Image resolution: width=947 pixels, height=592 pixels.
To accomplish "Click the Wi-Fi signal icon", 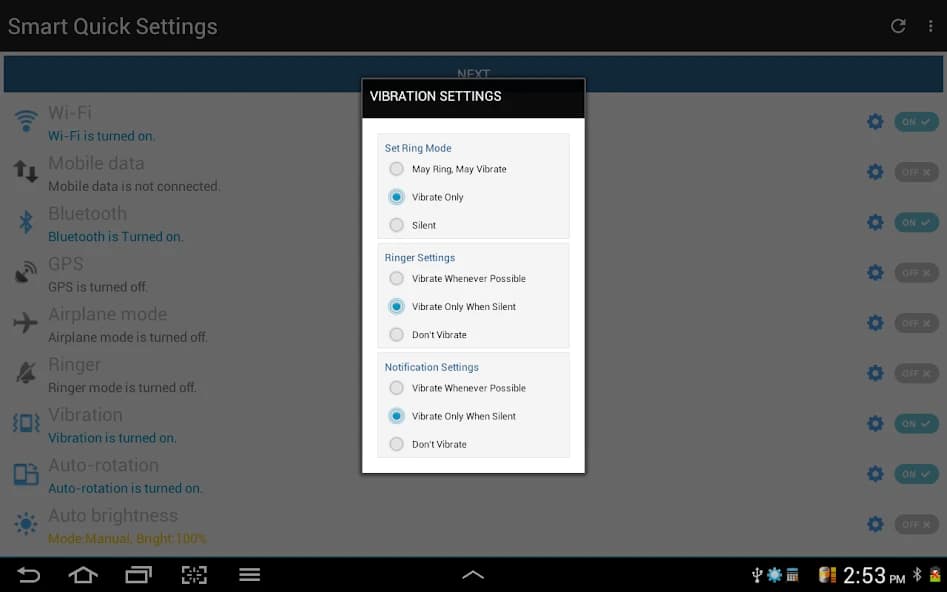I will coord(23,119).
